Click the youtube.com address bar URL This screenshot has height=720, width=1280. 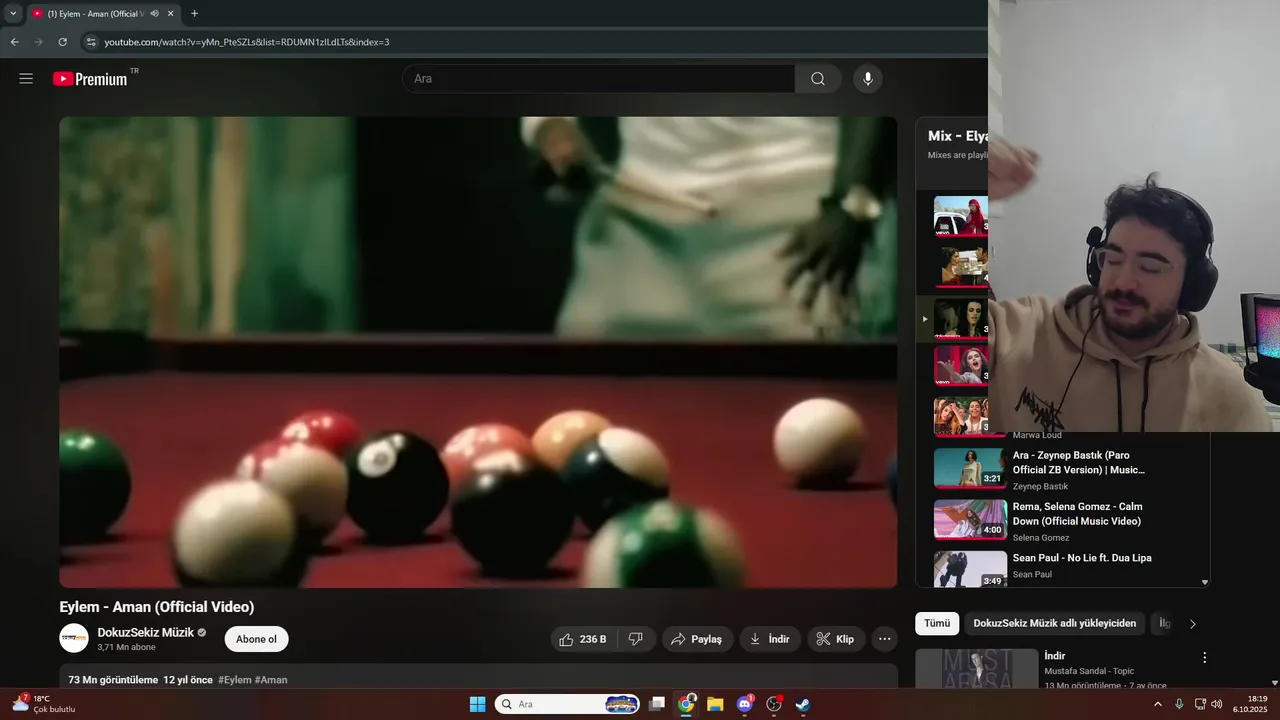point(247,42)
